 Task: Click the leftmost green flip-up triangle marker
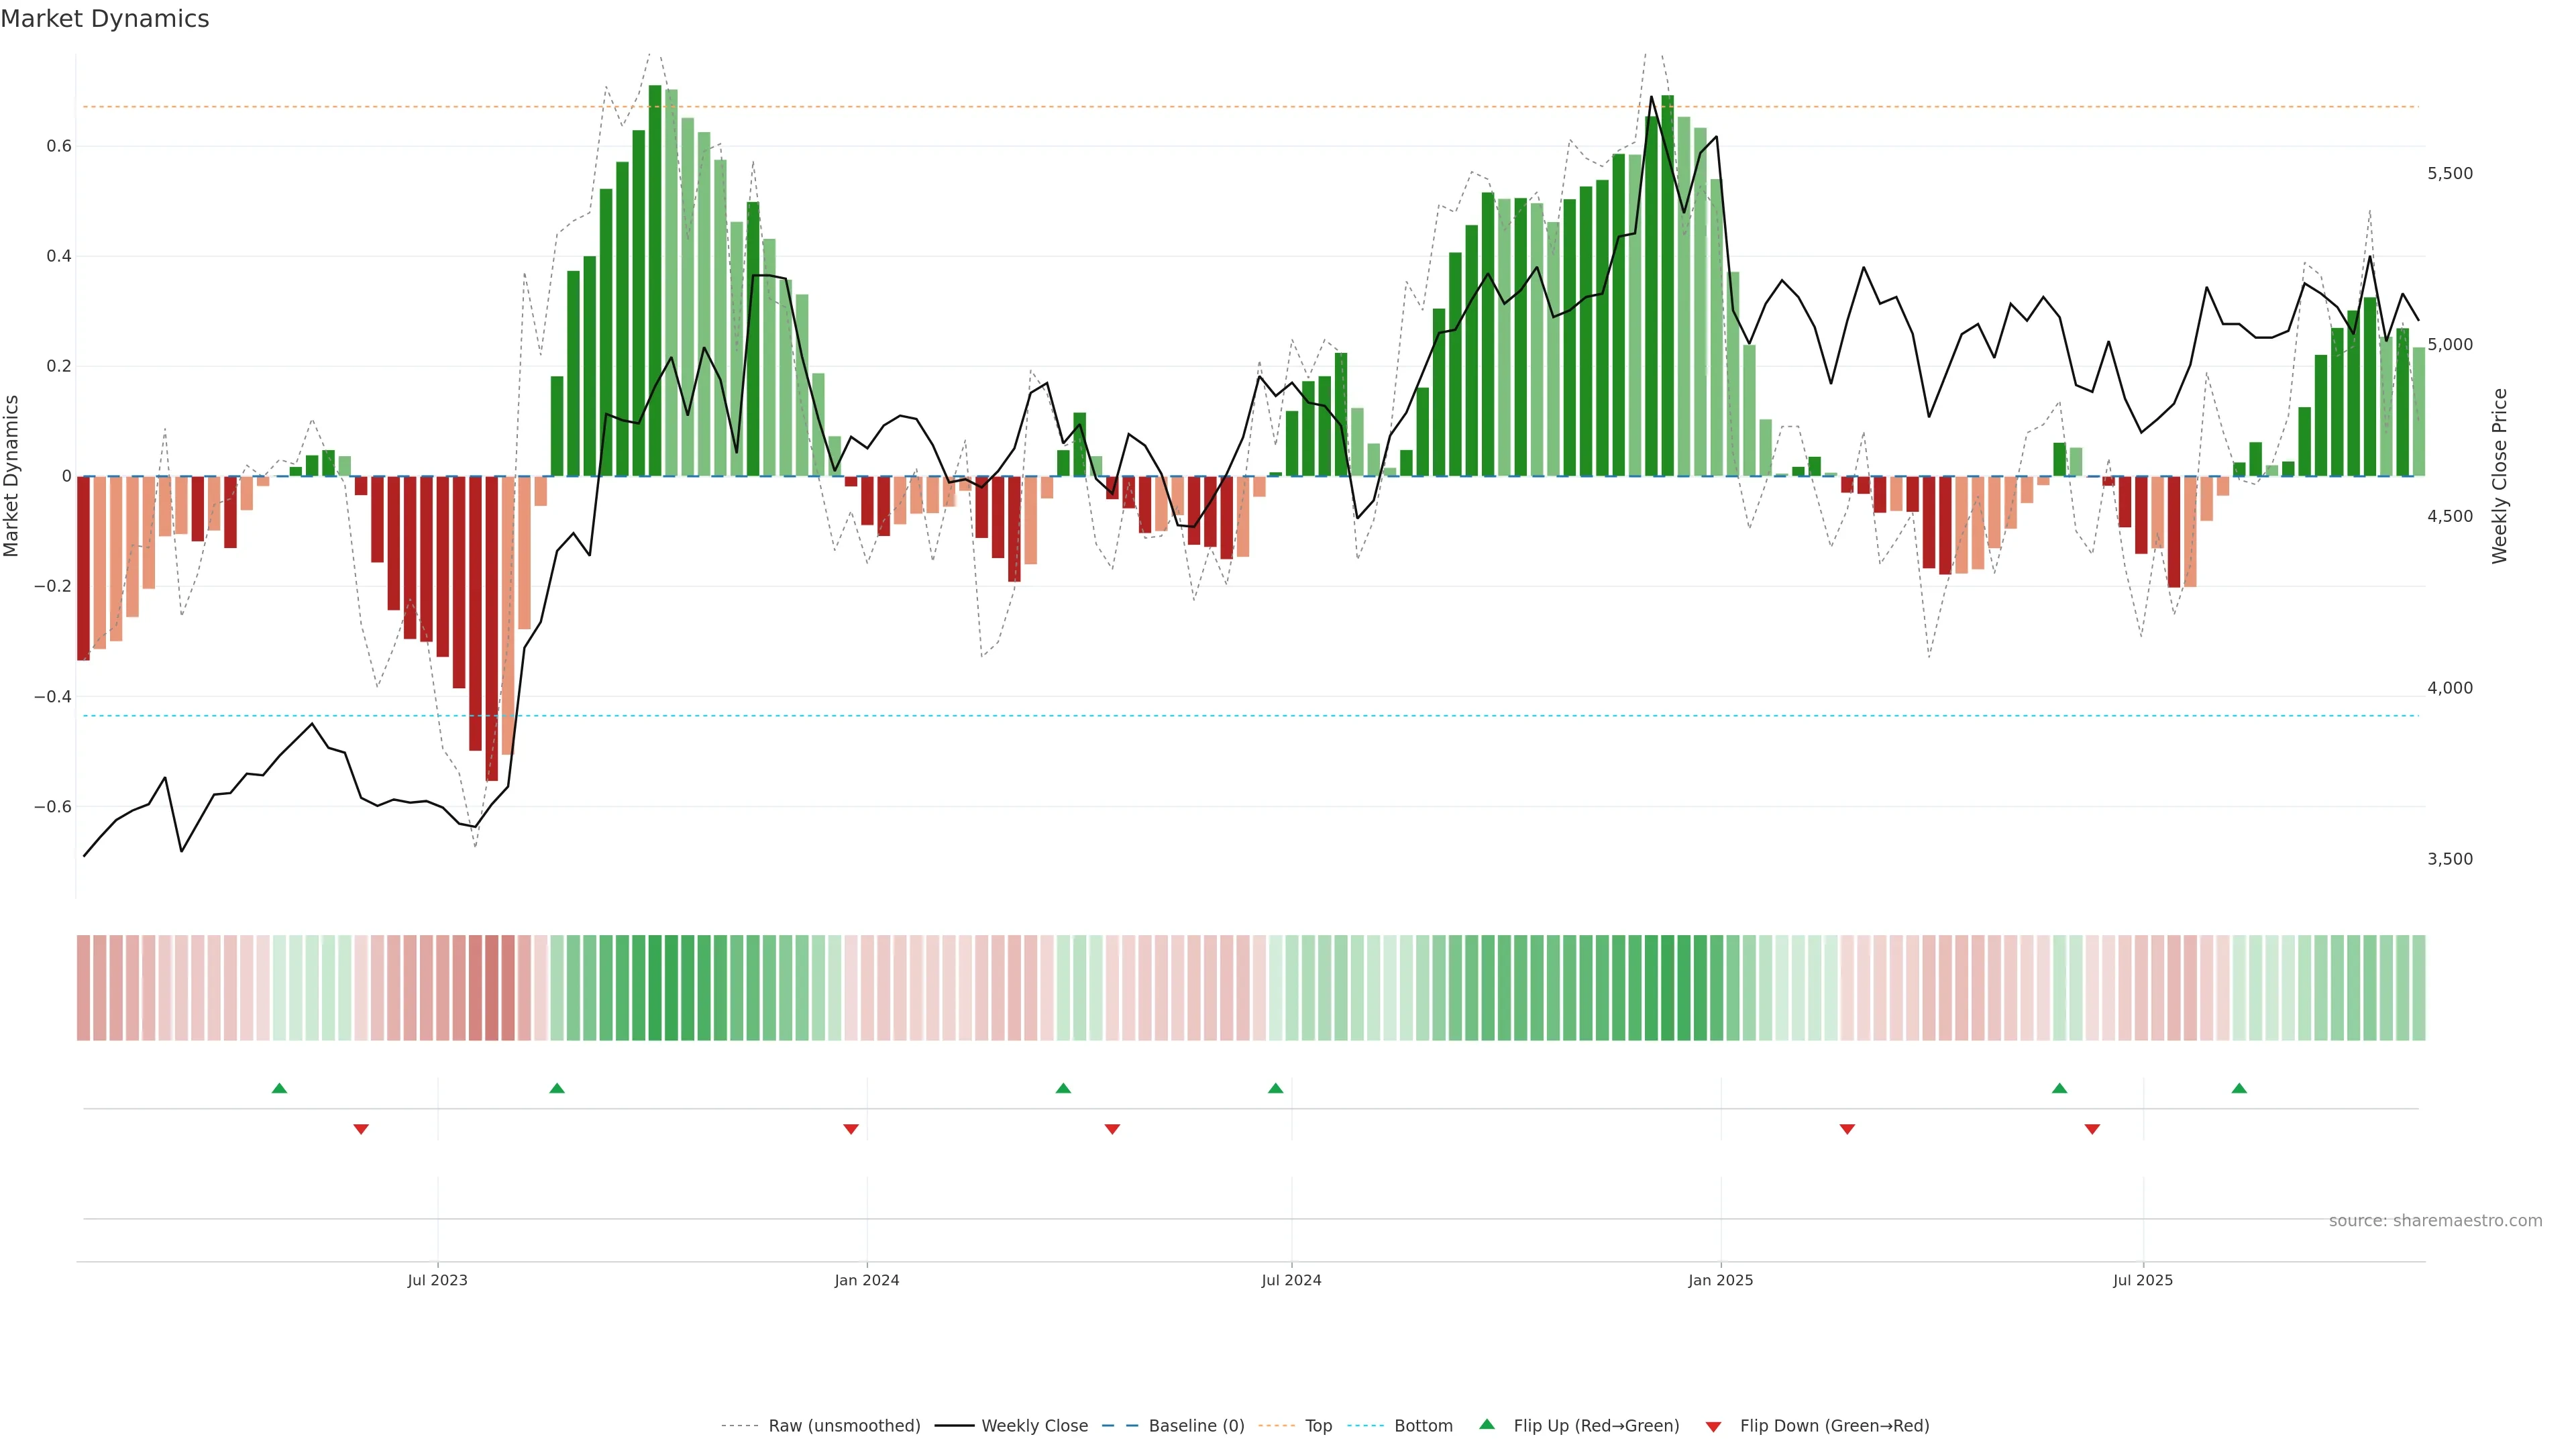[x=279, y=1088]
